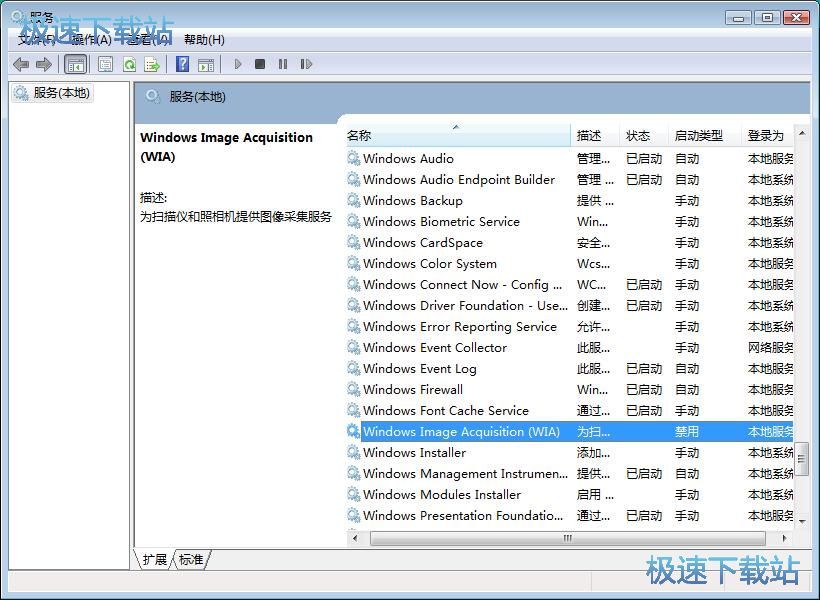Screen dimensions: 820x600
Task: Select Windows Font Cache Service row
Action: [570, 411]
